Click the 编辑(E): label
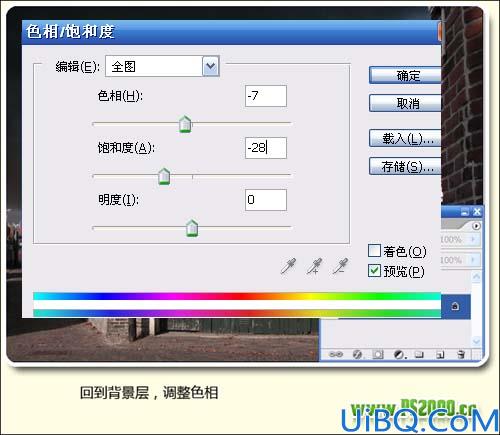 (78, 67)
